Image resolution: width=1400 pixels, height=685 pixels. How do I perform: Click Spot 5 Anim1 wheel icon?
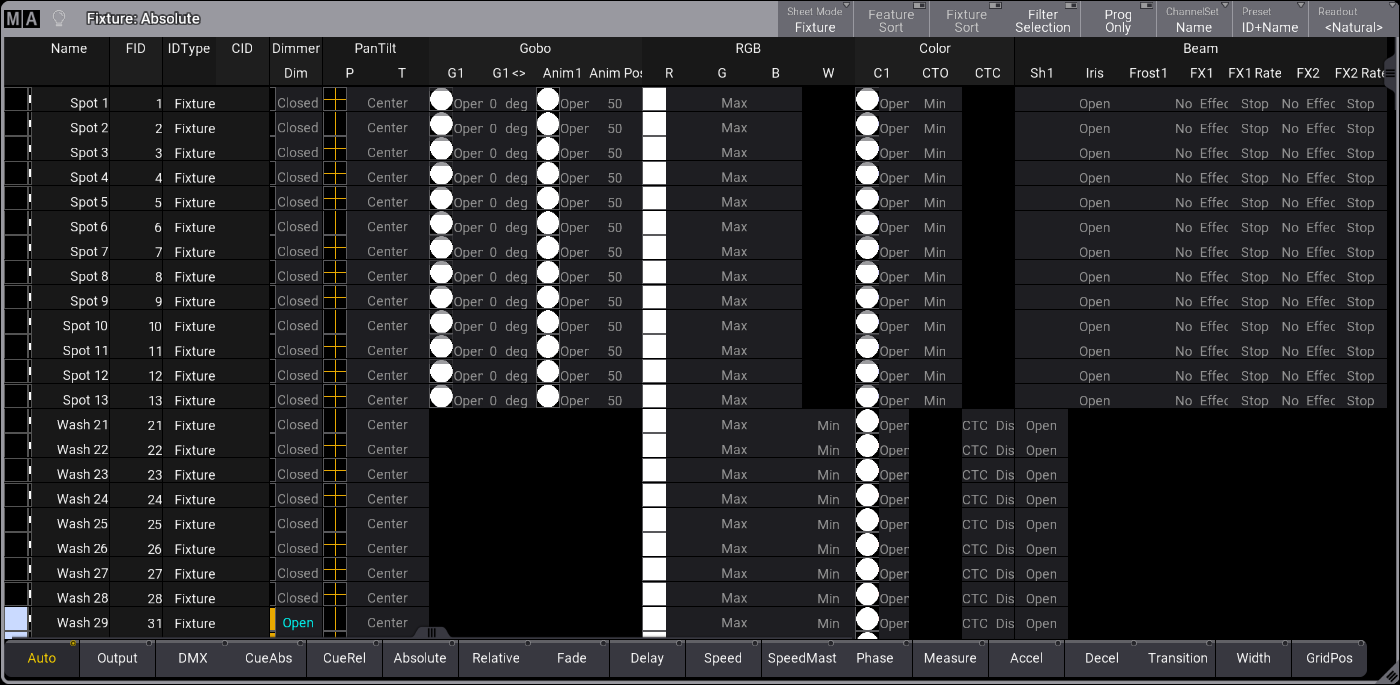[x=547, y=198]
